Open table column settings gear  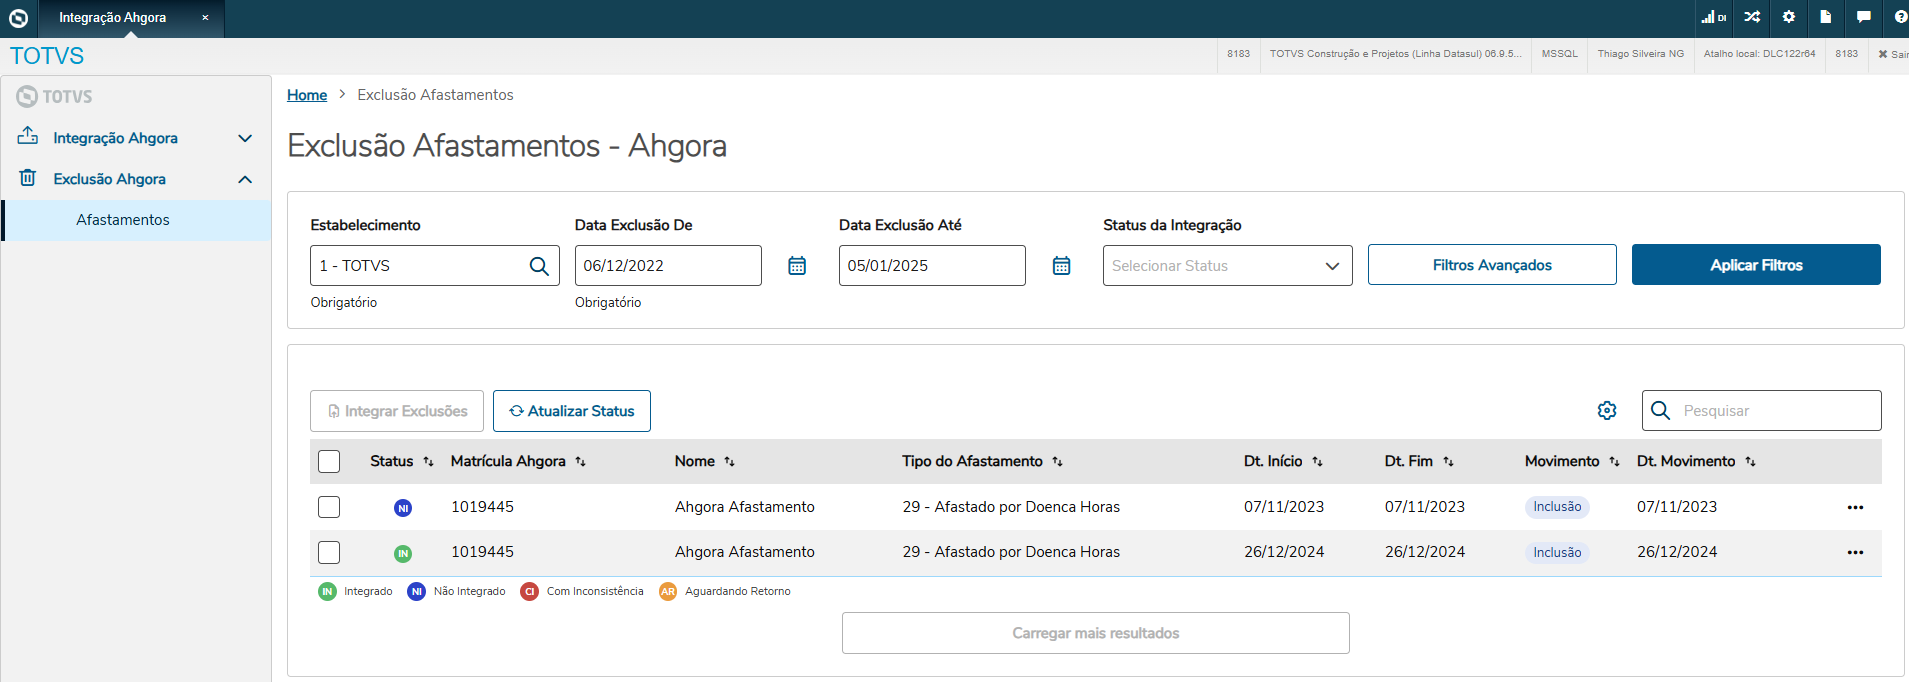[1607, 411]
